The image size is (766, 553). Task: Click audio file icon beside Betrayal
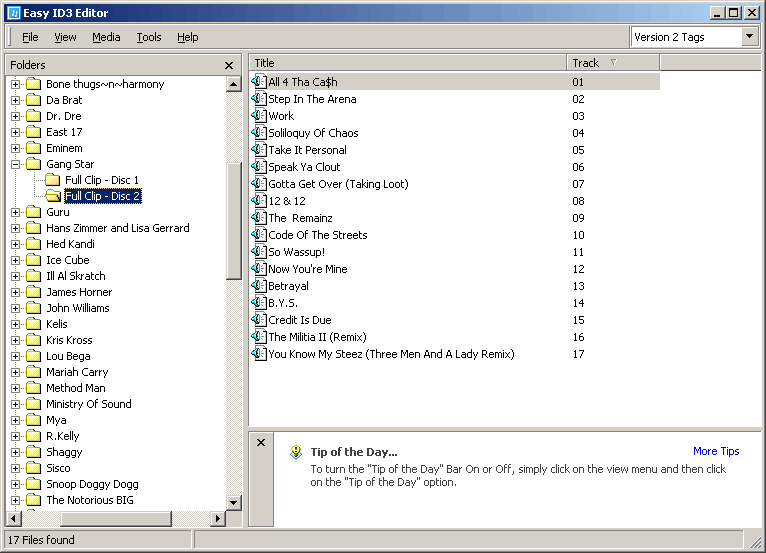[259, 286]
